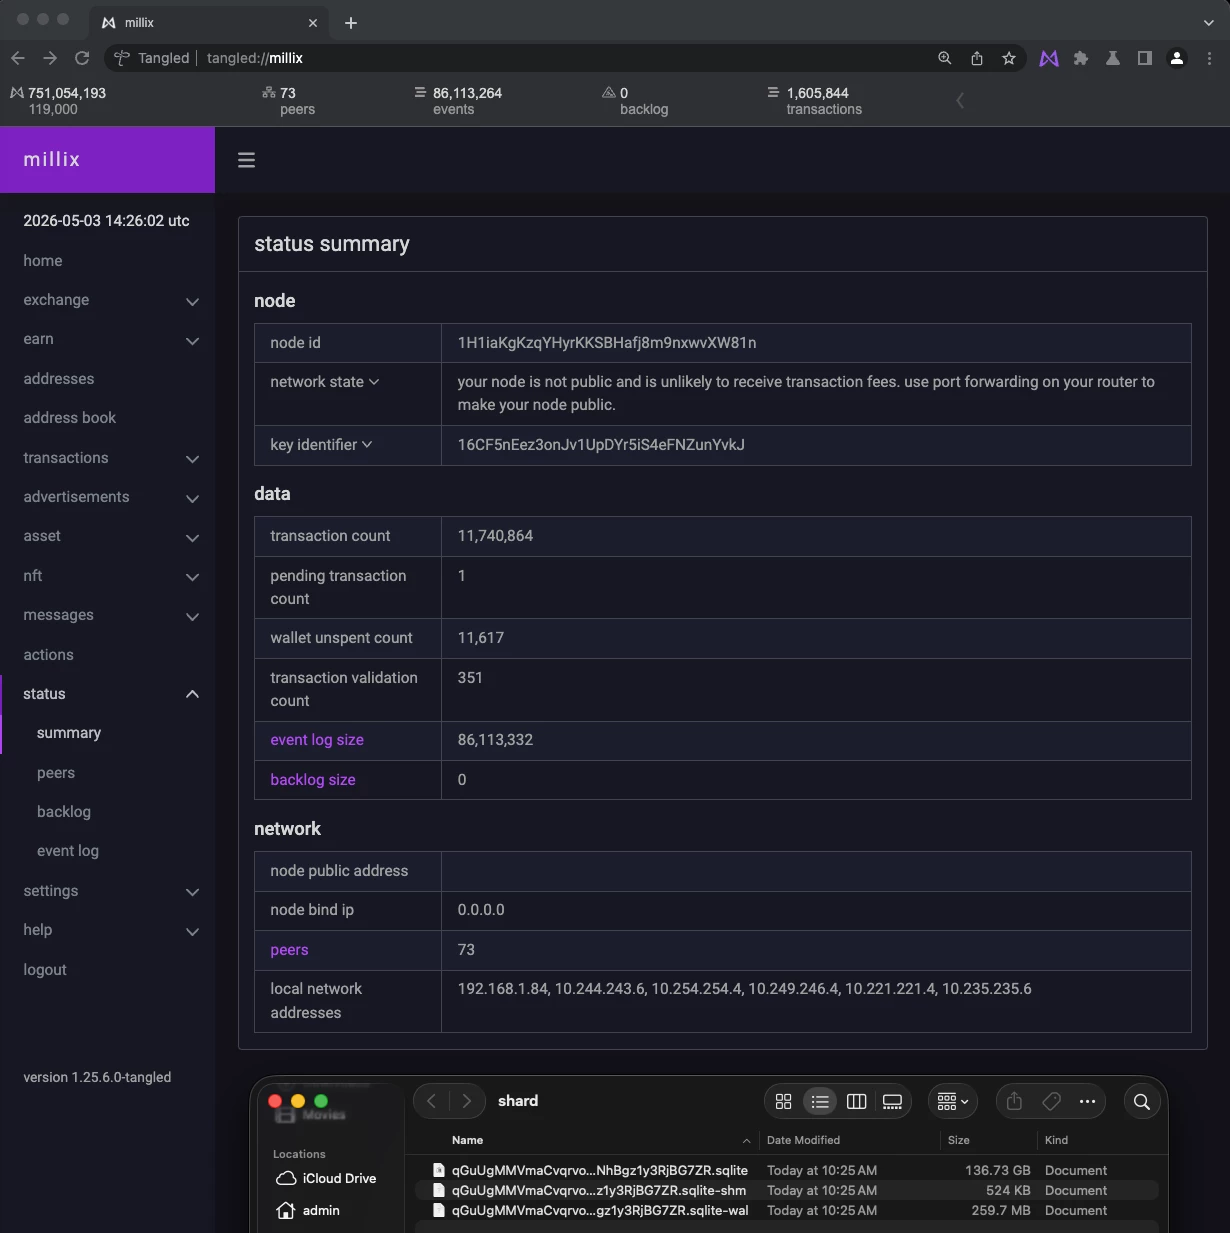Image resolution: width=1230 pixels, height=1233 pixels.
Task: Click the Finder share icon
Action: click(1014, 1101)
